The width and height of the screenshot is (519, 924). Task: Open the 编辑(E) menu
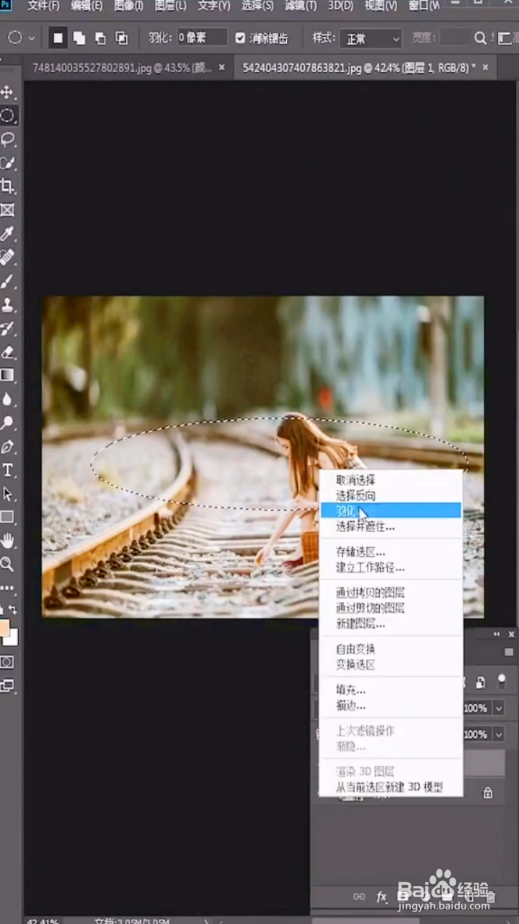(x=87, y=6)
